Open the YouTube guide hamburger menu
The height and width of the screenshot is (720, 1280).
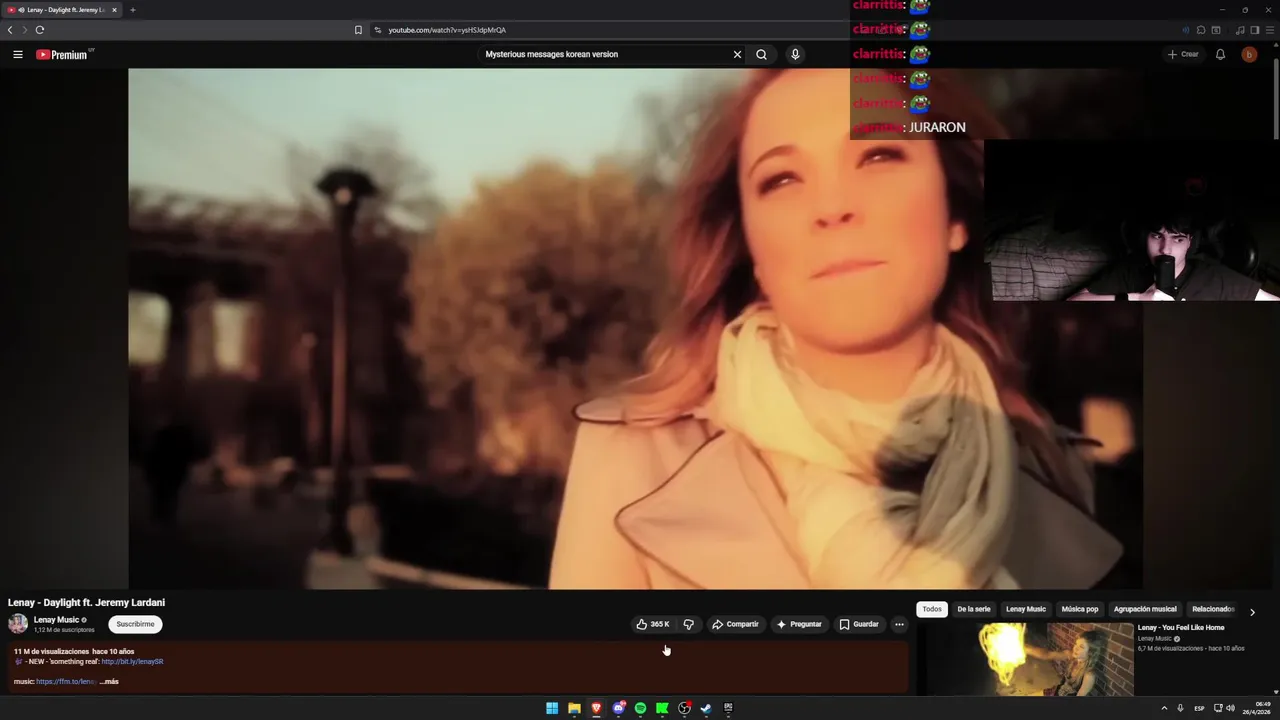click(17, 54)
